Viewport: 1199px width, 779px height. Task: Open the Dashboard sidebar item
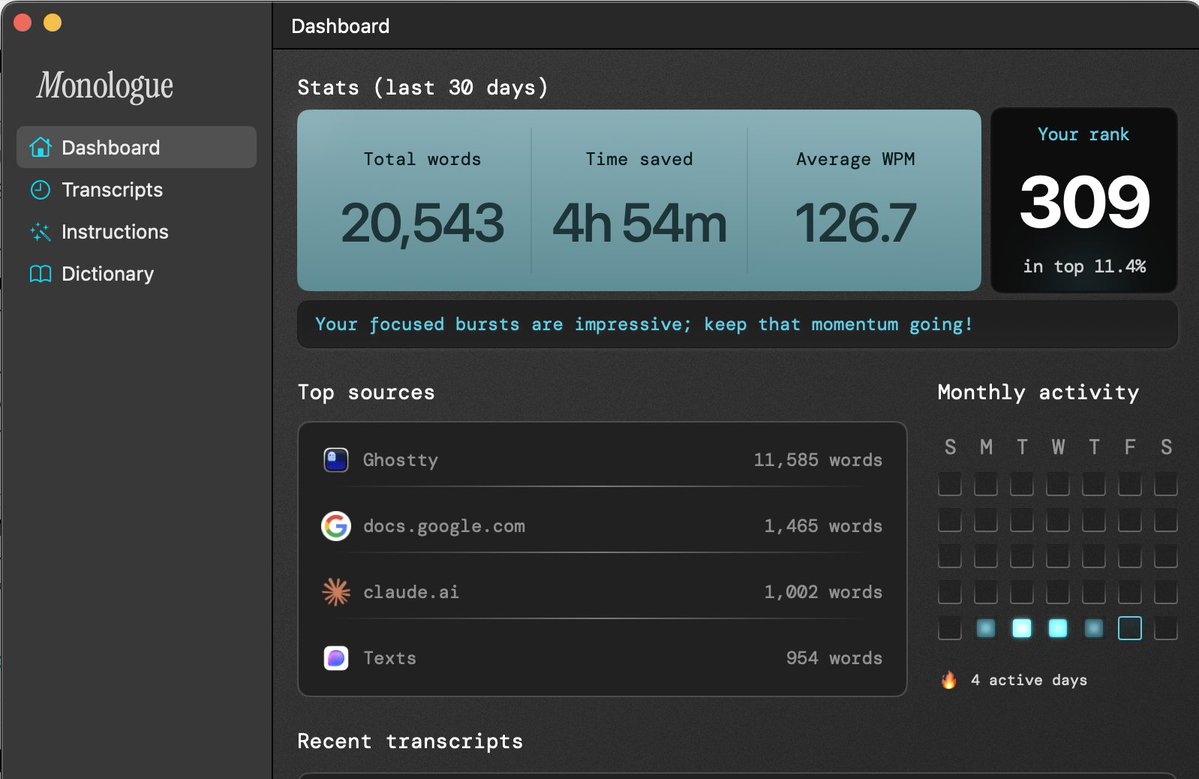136,147
